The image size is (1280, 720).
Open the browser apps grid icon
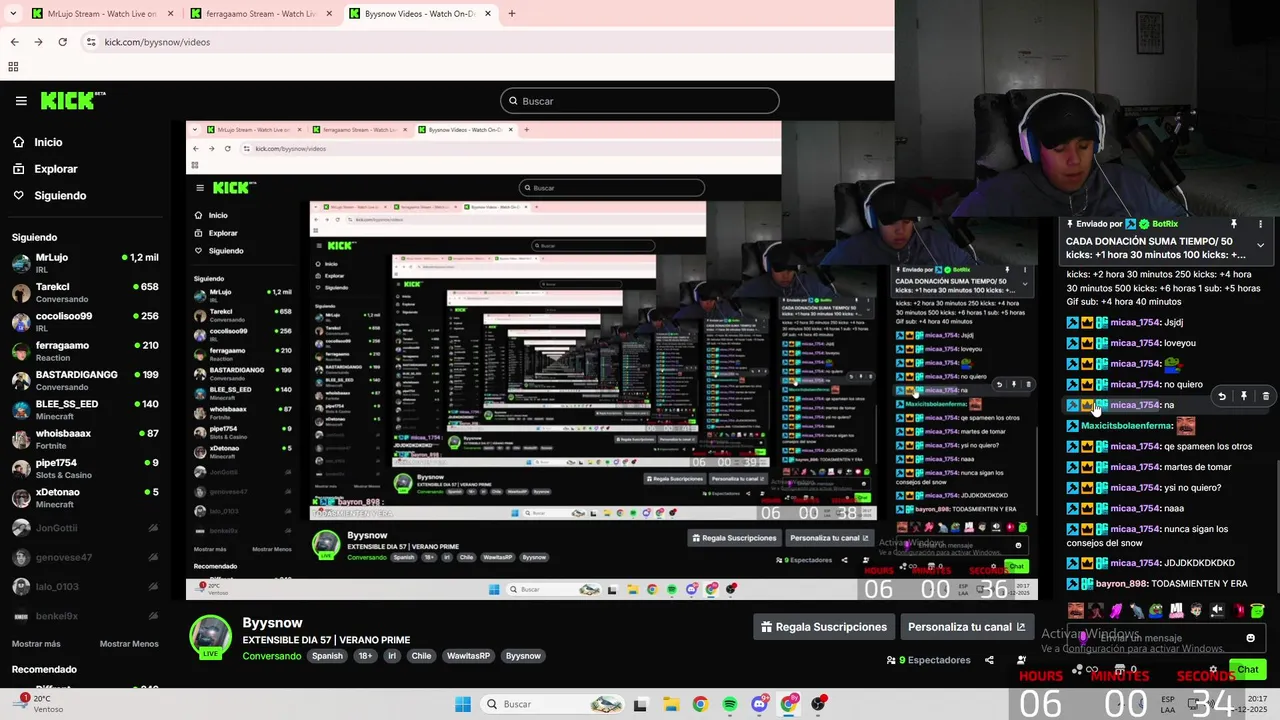13,67
